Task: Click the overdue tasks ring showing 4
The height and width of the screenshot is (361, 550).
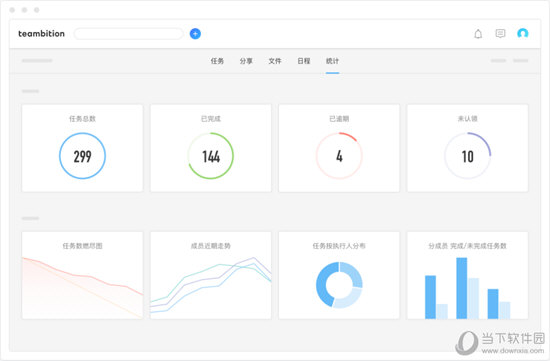Action: [339, 156]
